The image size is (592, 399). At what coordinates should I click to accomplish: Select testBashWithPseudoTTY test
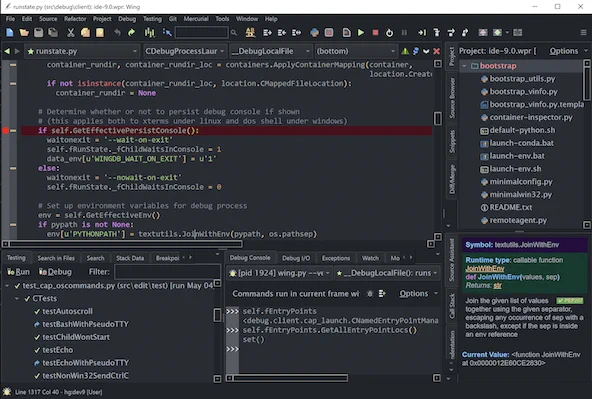coord(85,324)
